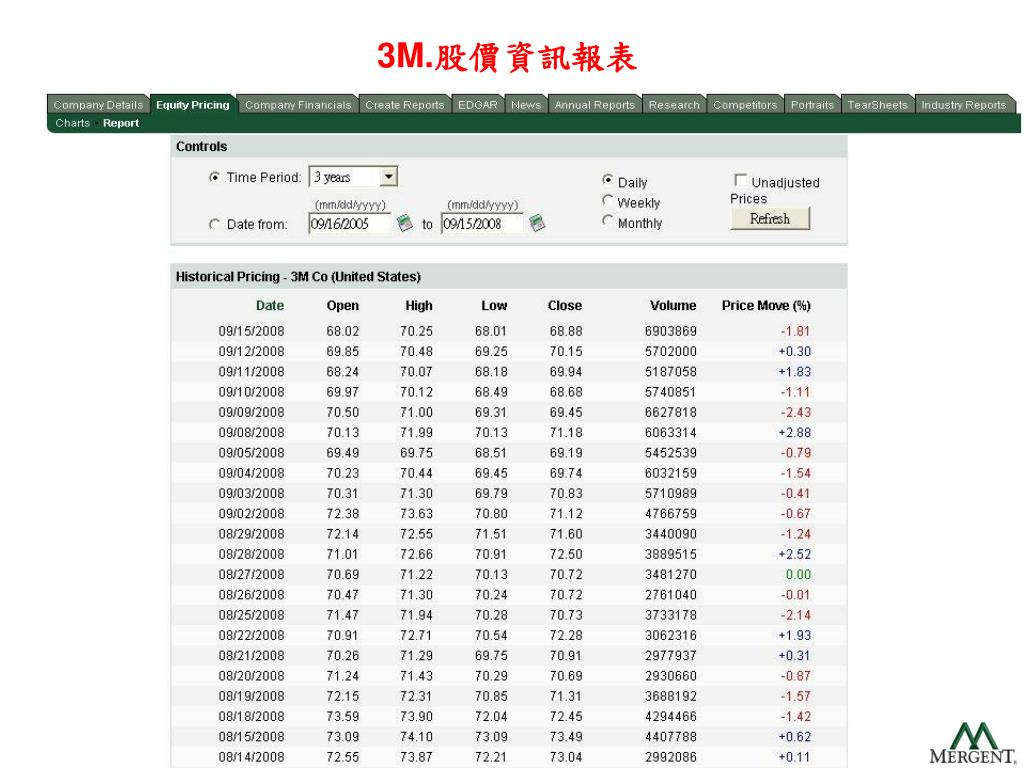This screenshot has height=768, width=1024.
Task: Select the 08/26/2008 date cell
Action: click(251, 594)
